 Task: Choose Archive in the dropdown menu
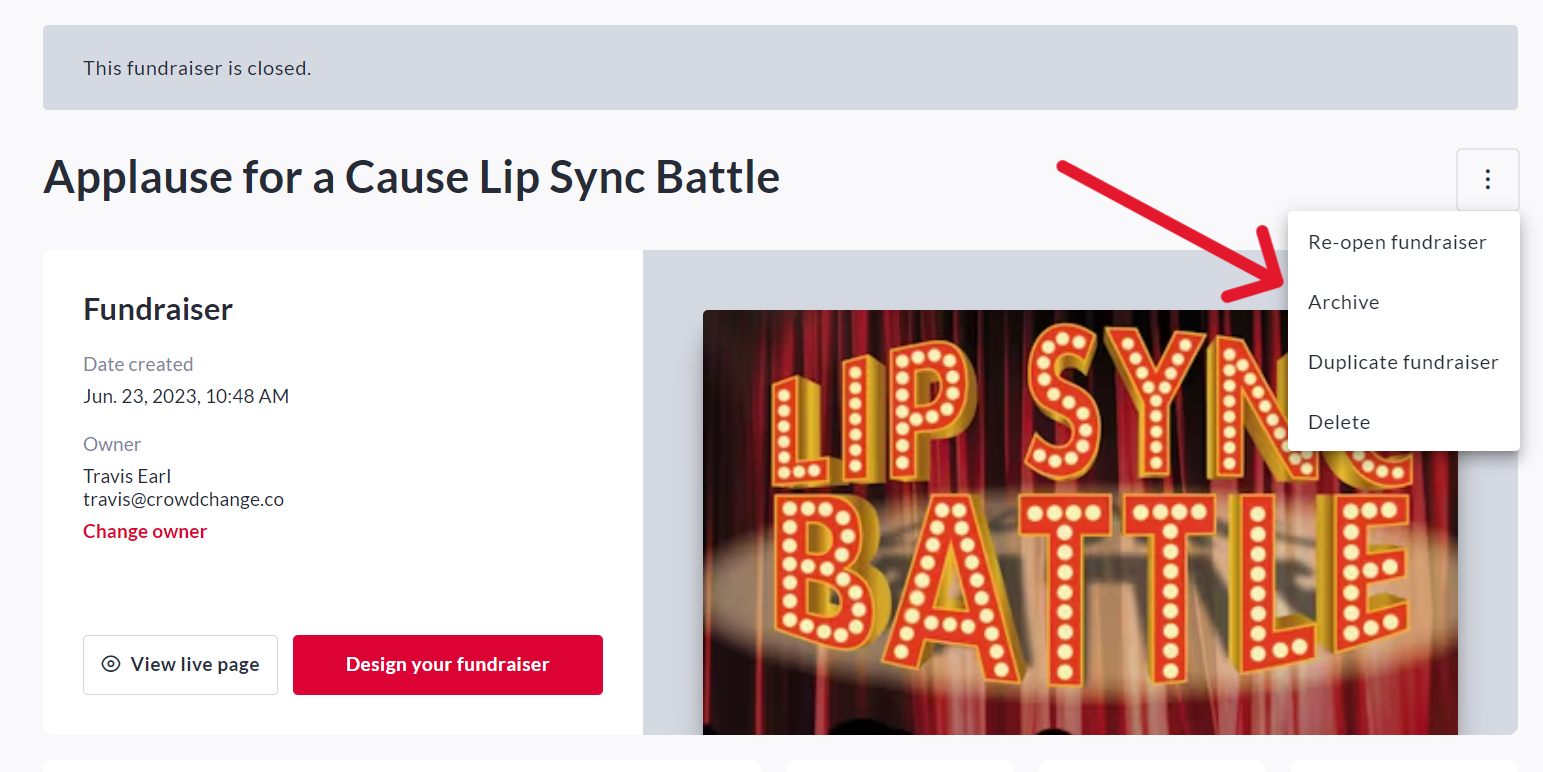pyautogui.click(x=1343, y=302)
